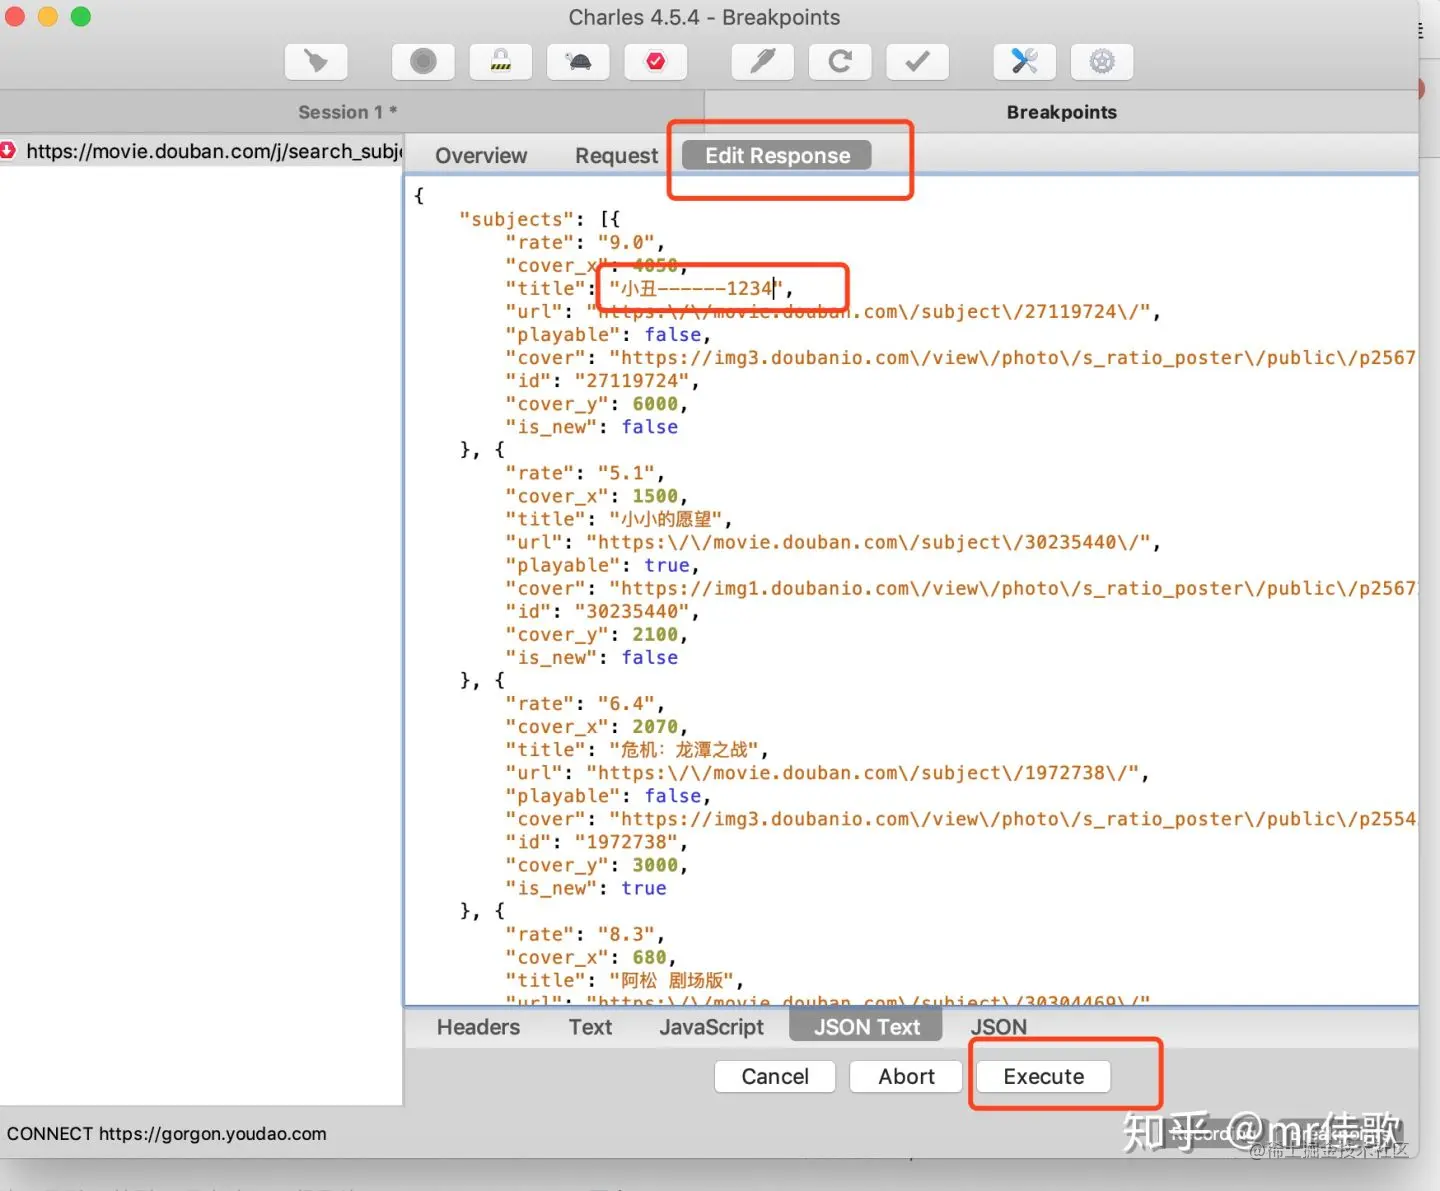Click the validate checkmark icon
Image resolution: width=1440 pixels, height=1191 pixels.
[x=917, y=62]
